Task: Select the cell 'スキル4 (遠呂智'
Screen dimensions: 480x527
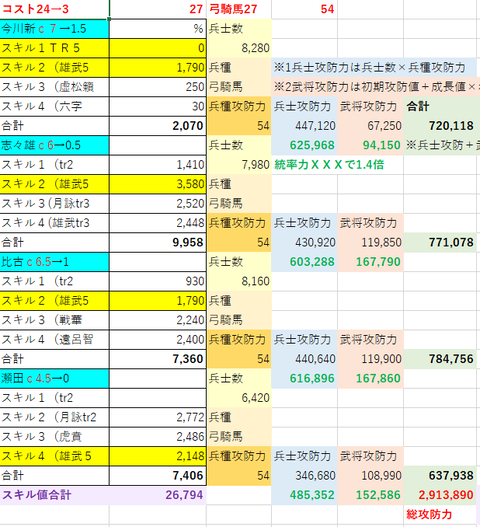Action: [54, 340]
